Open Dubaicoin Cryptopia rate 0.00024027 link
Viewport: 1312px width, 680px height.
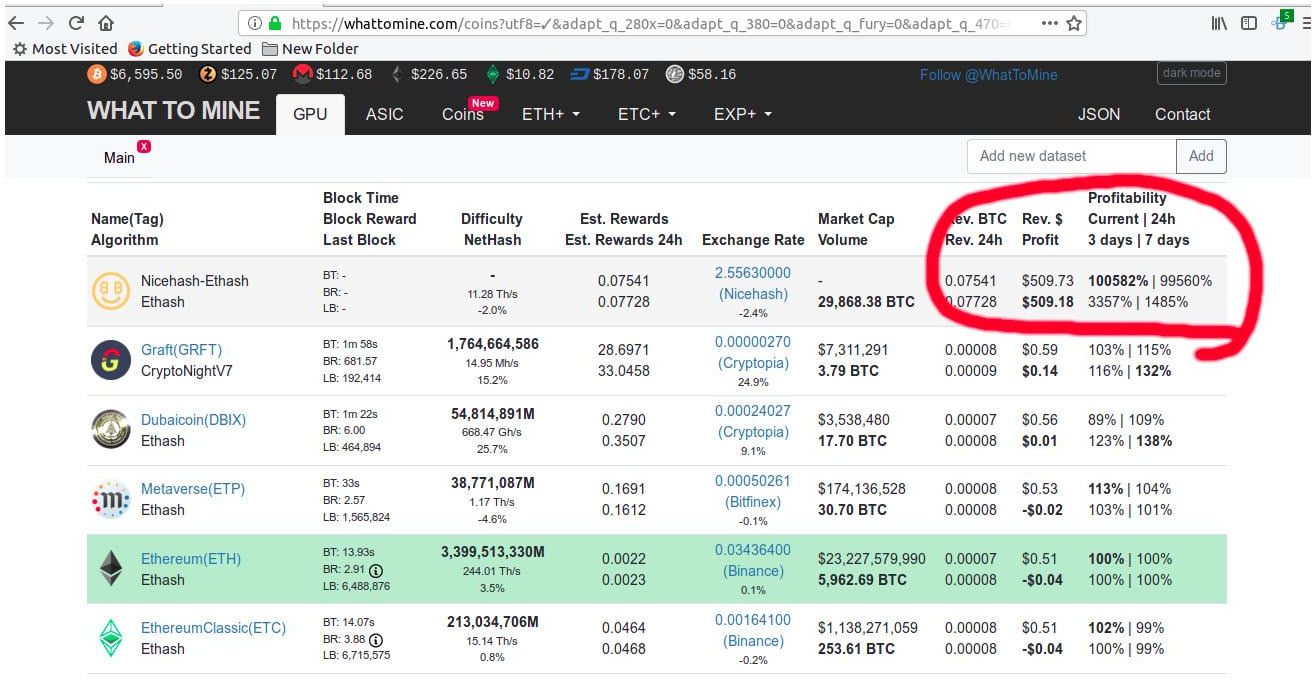(x=753, y=421)
